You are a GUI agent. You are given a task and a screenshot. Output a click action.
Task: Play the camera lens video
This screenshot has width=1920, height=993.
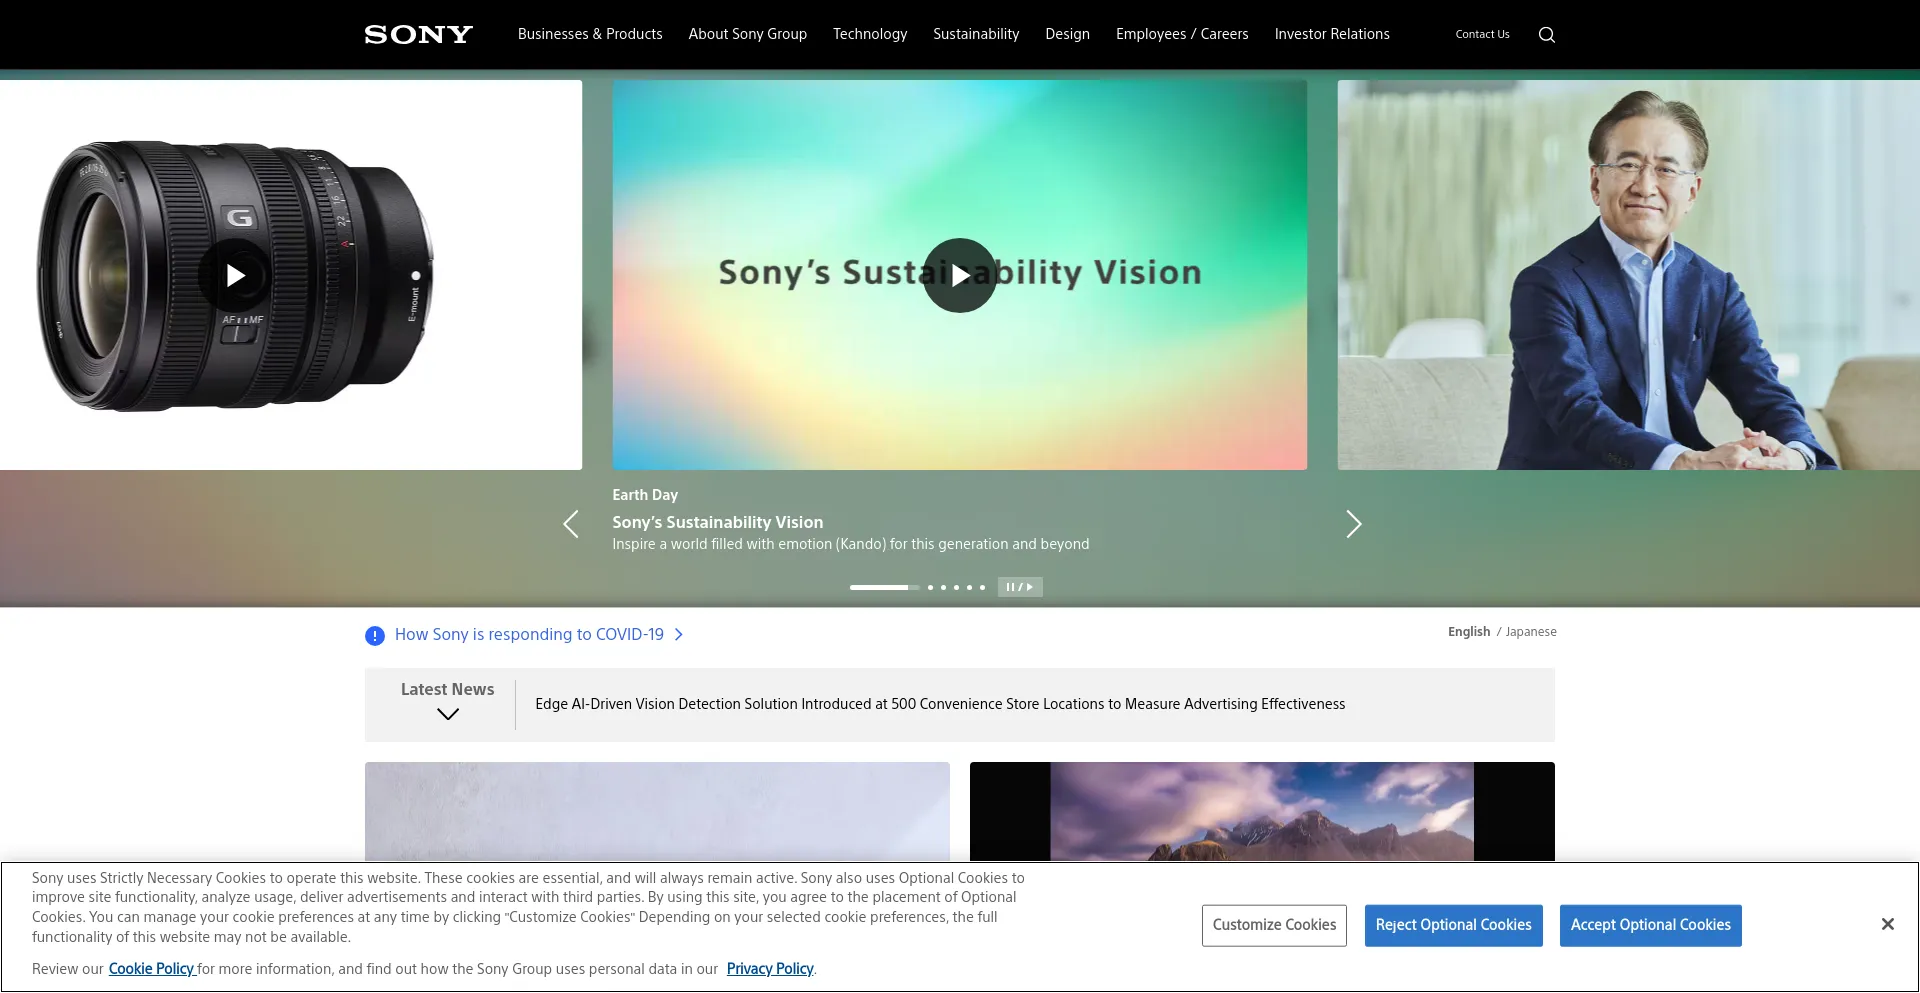[235, 275]
